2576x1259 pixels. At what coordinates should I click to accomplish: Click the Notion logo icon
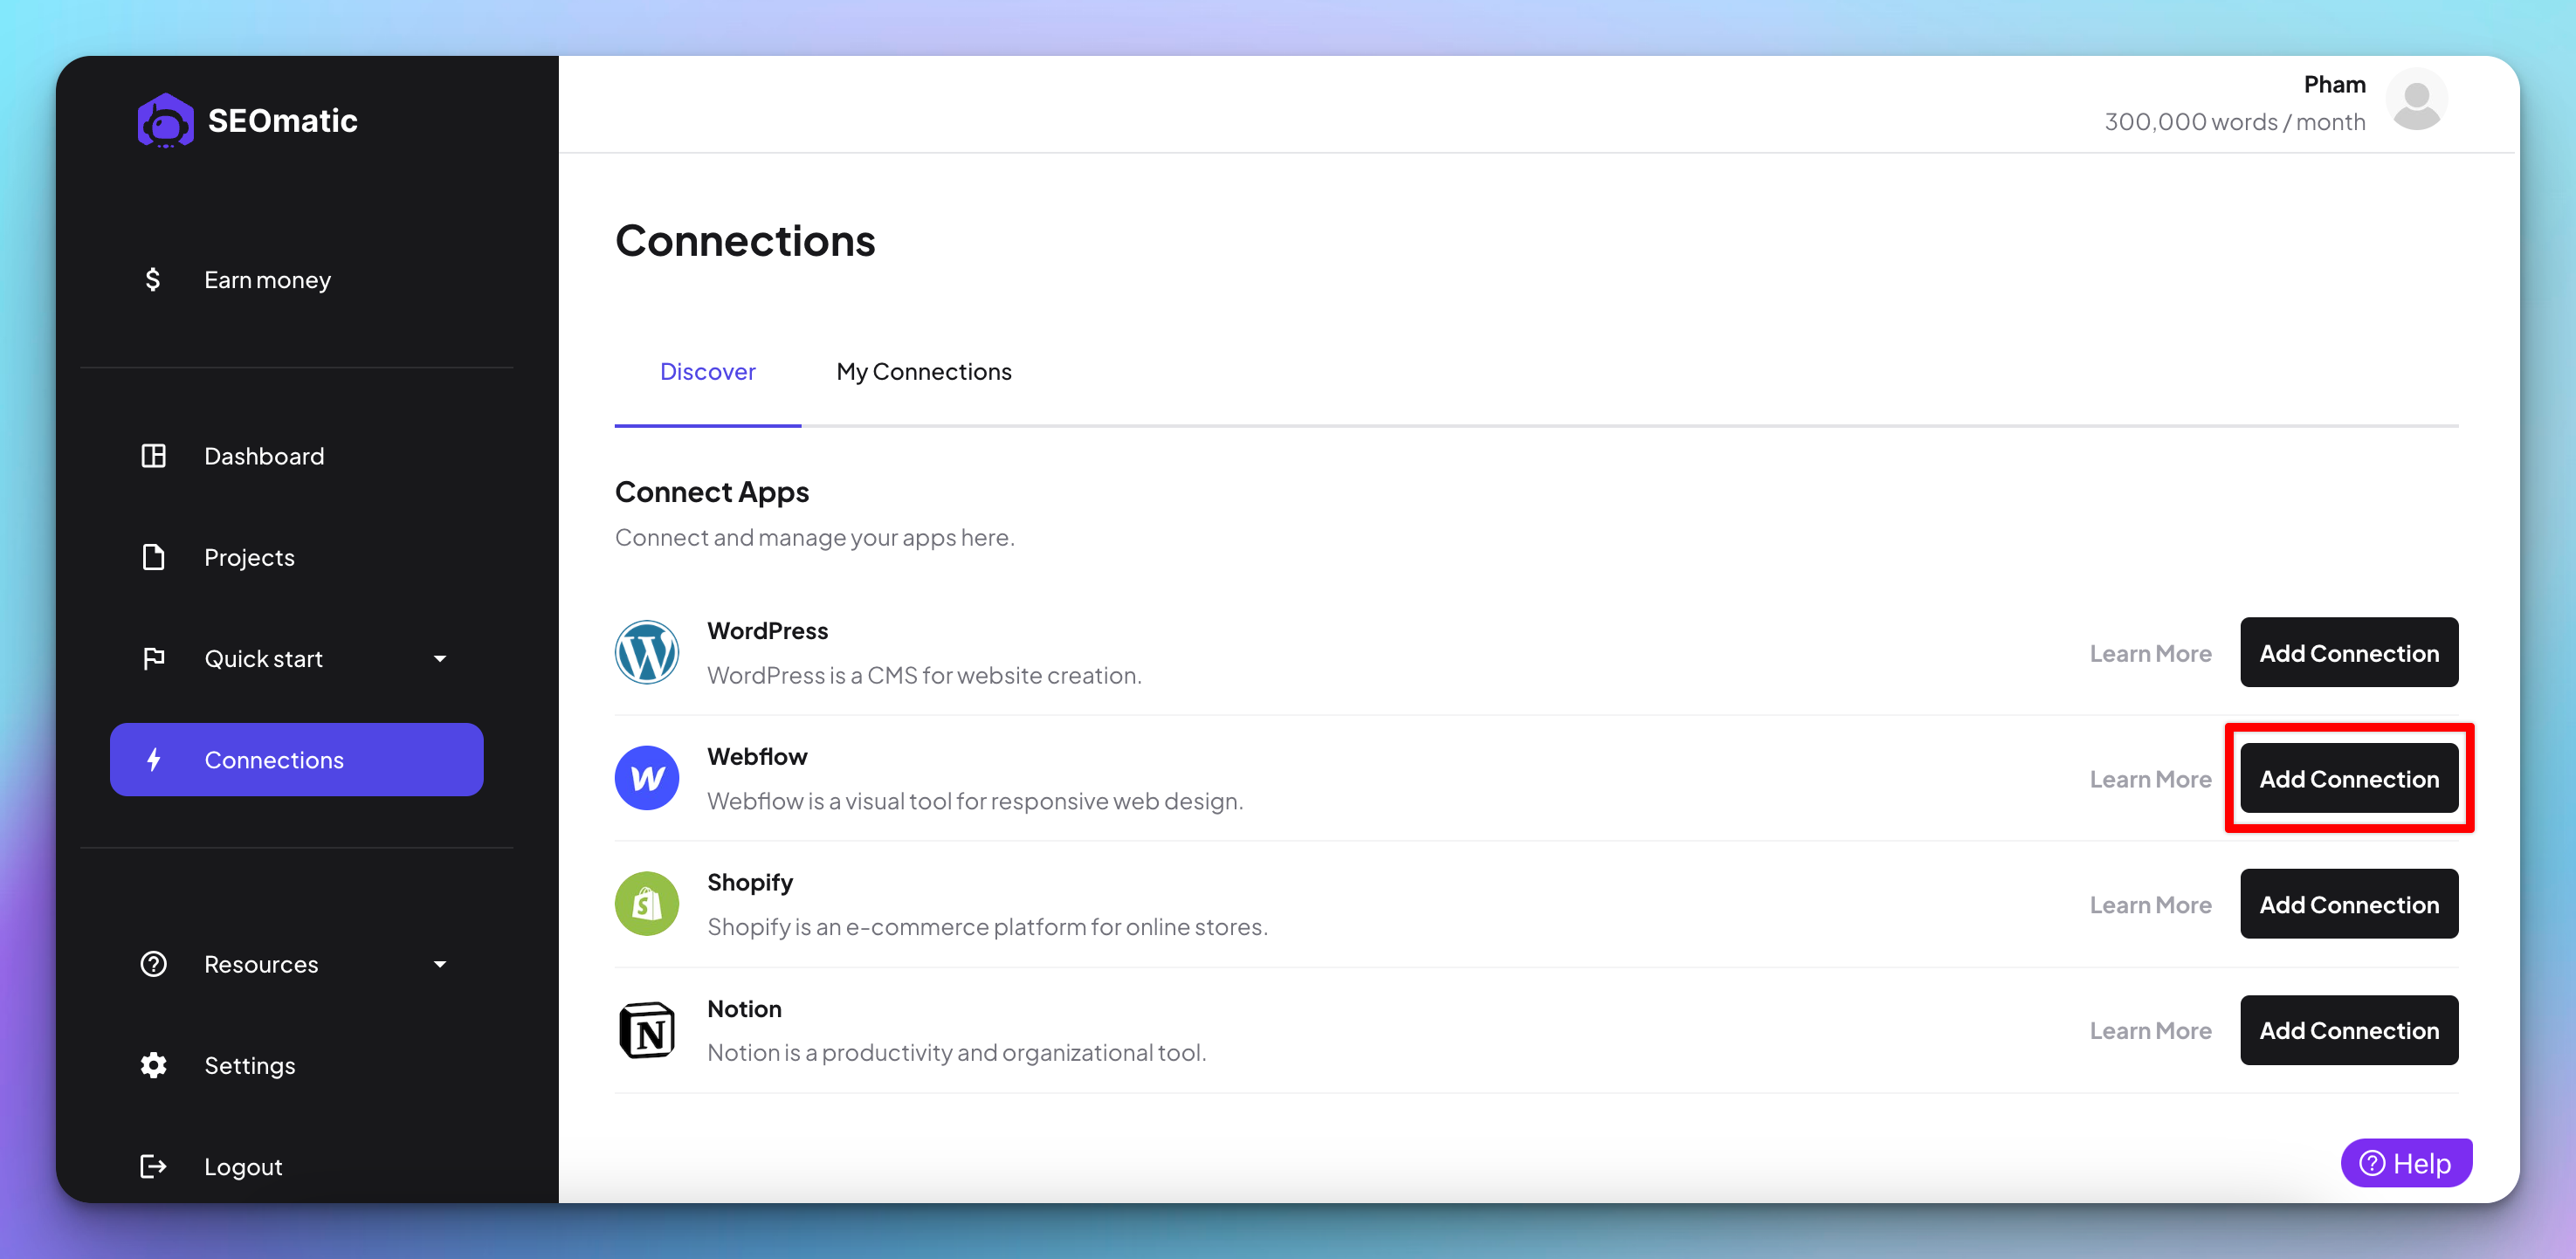tap(647, 1030)
